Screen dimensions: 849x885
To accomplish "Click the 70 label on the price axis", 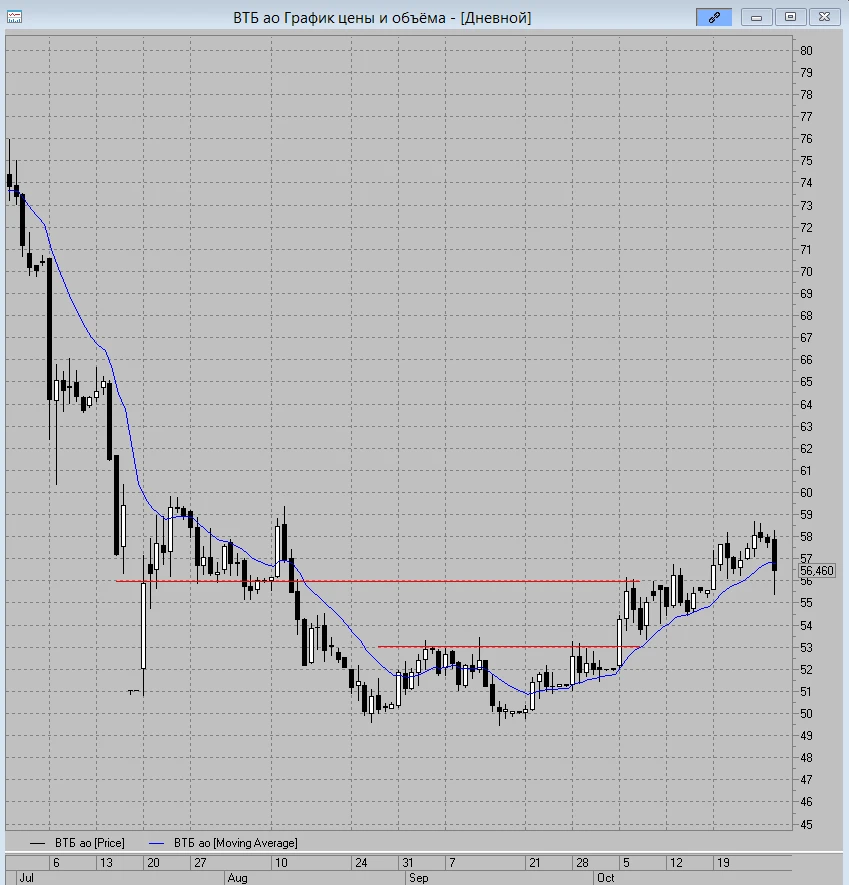I will point(806,271).
